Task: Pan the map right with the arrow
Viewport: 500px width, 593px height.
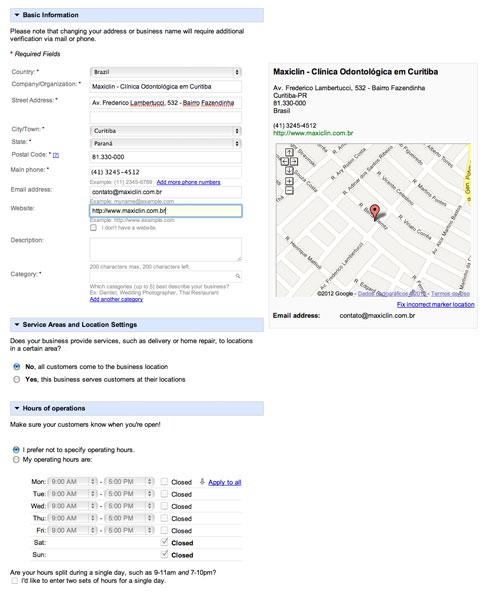Action: (x=294, y=161)
